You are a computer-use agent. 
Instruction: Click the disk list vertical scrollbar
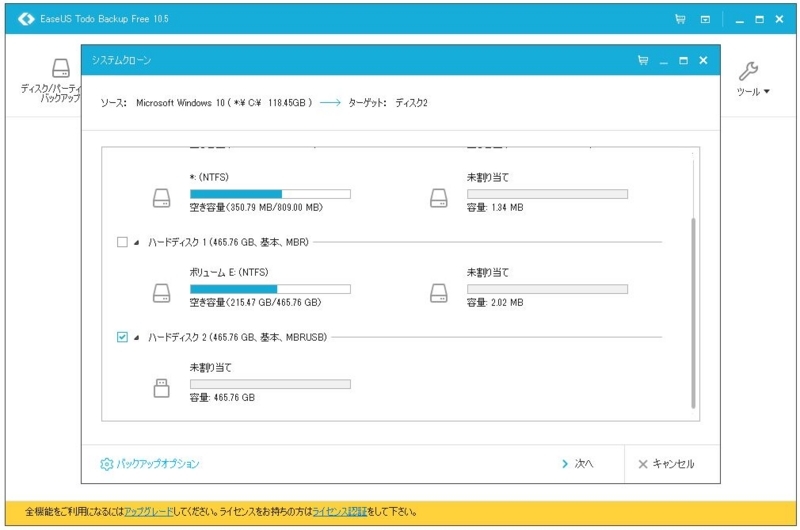click(693, 313)
